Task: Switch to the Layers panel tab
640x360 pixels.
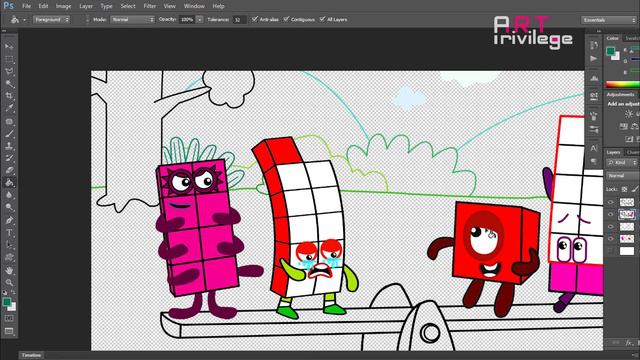Action: [x=613, y=152]
